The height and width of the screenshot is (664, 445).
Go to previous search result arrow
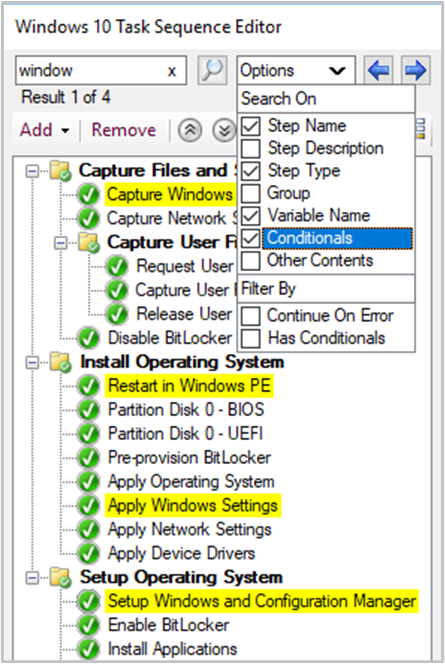379,70
